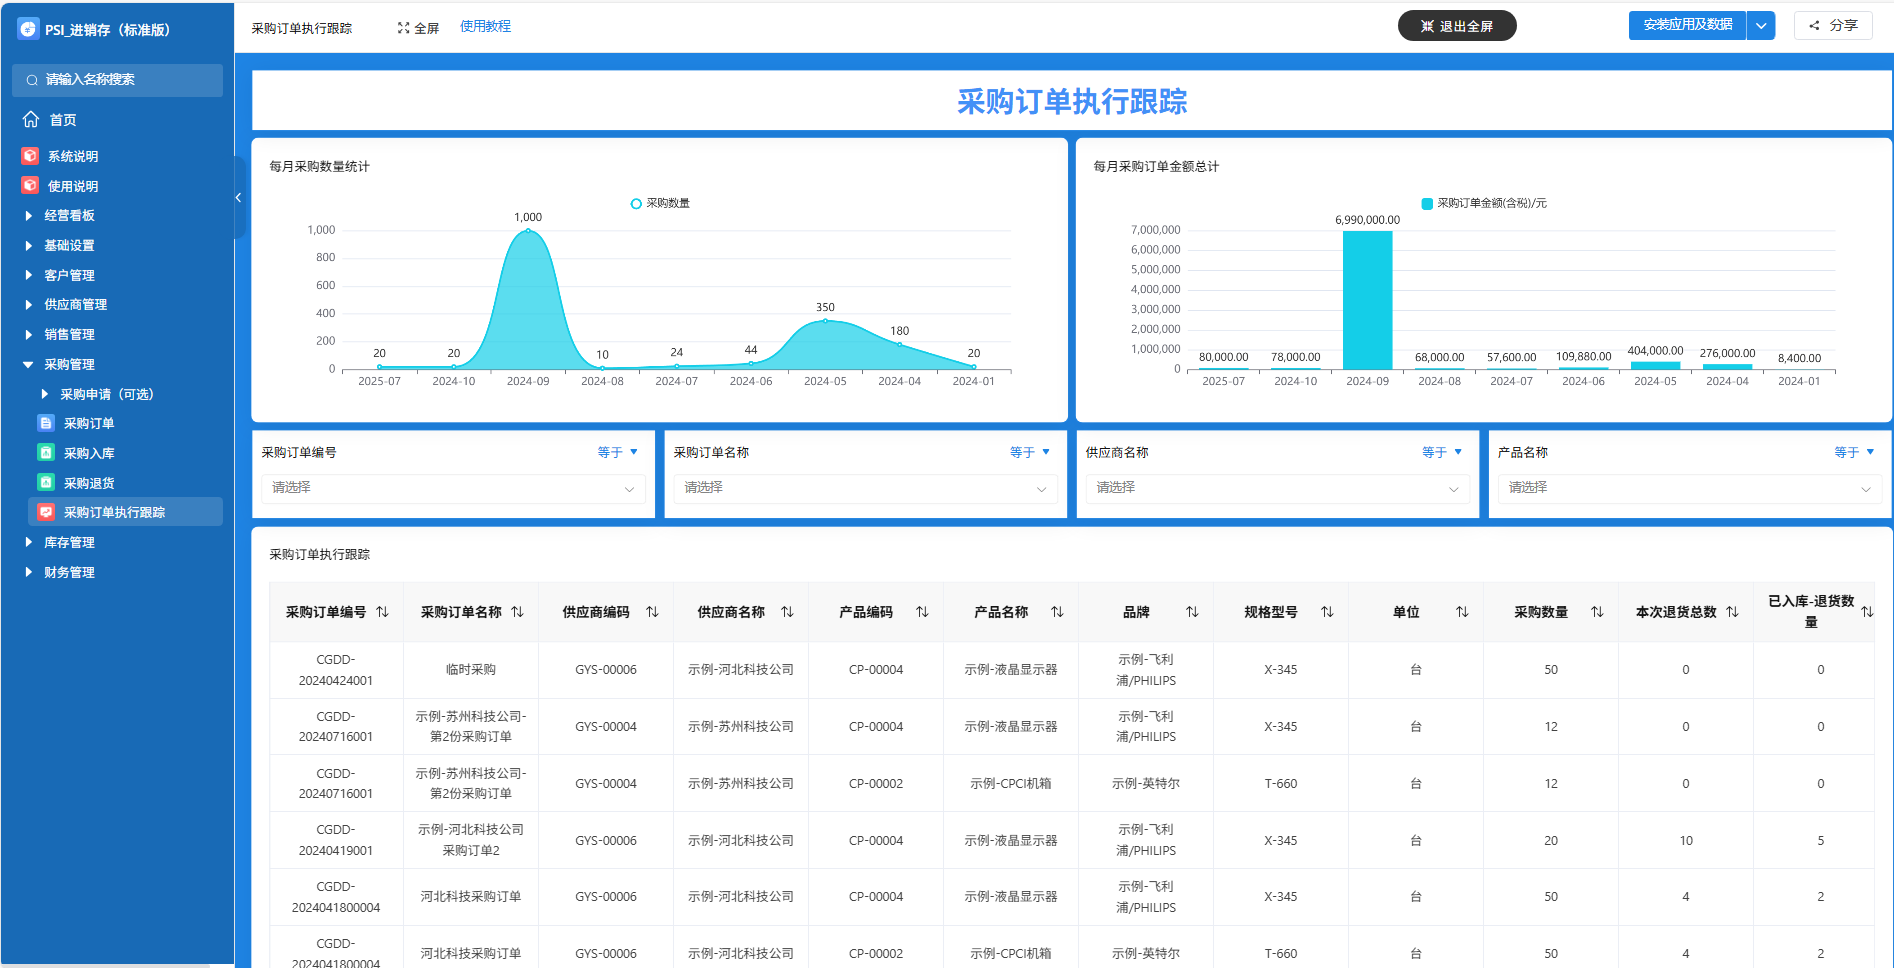The width and height of the screenshot is (1894, 968).
Task: Click the 退出全屏 button
Action: pos(1456,26)
